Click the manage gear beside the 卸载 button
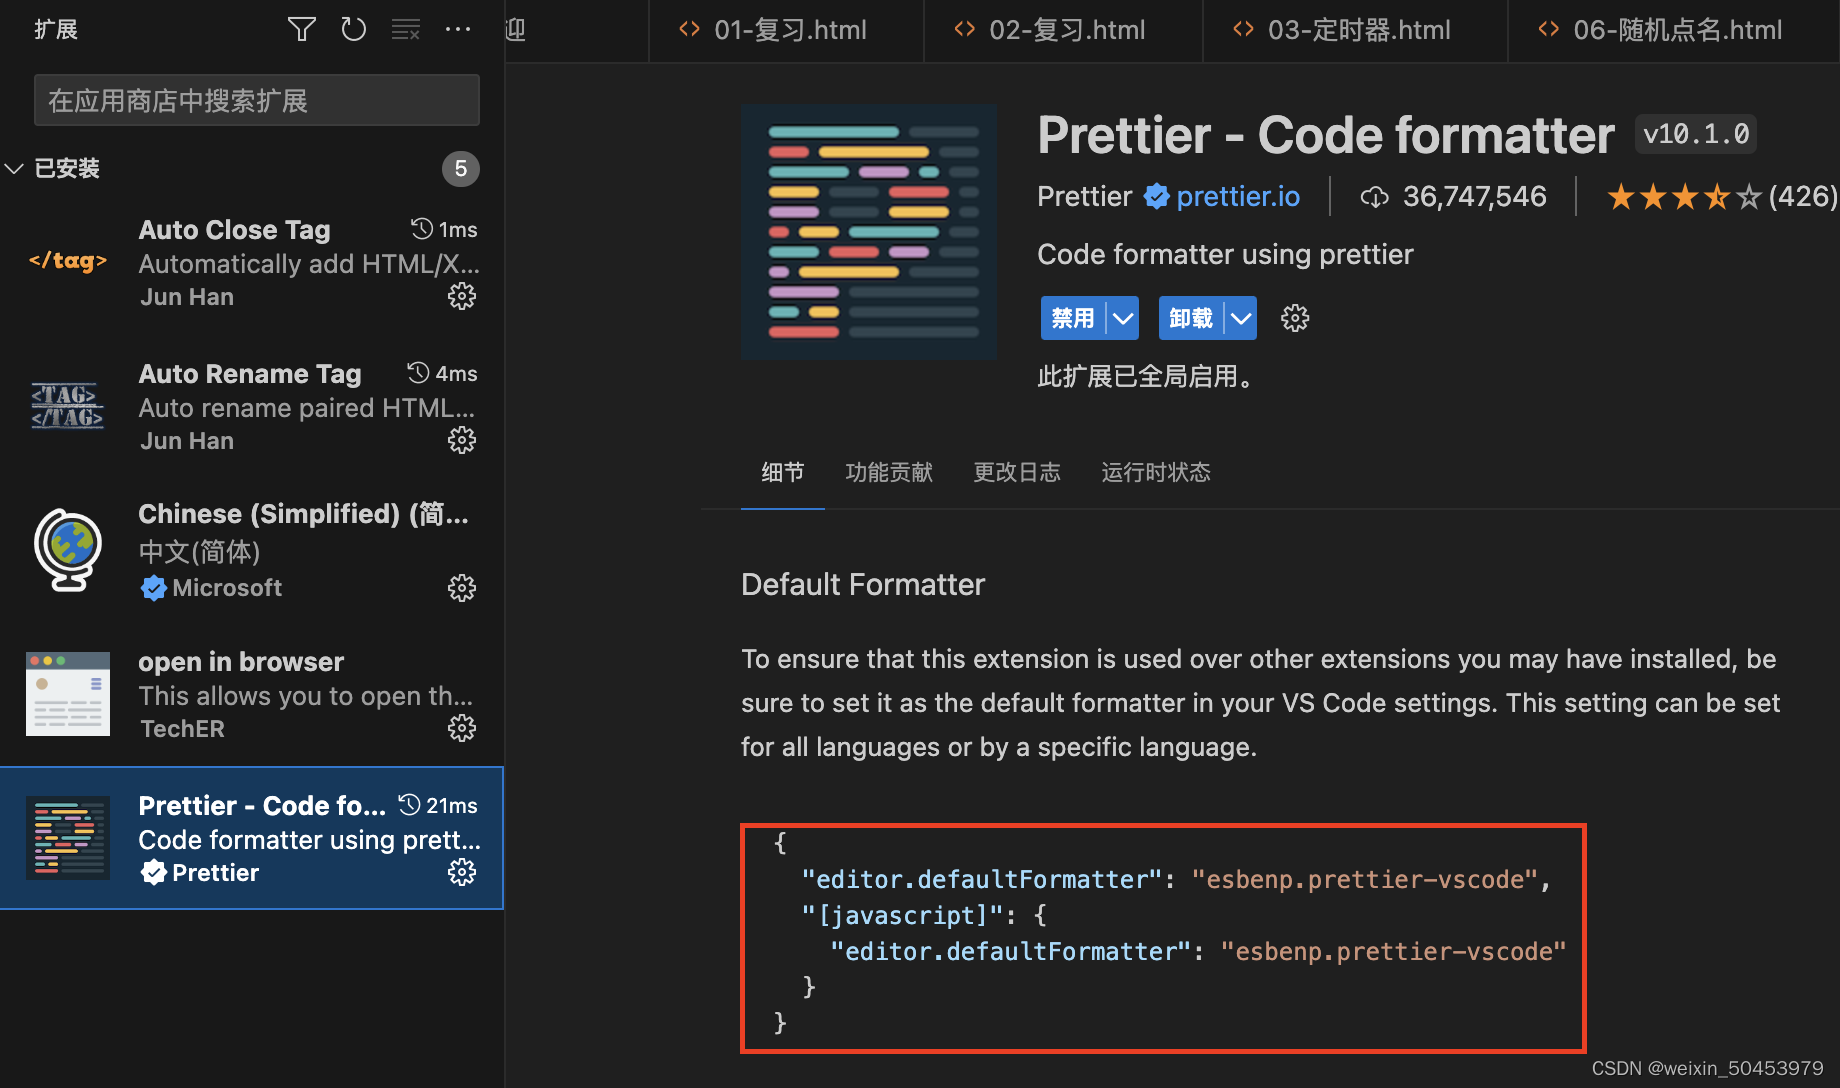 pyautogui.click(x=1294, y=317)
